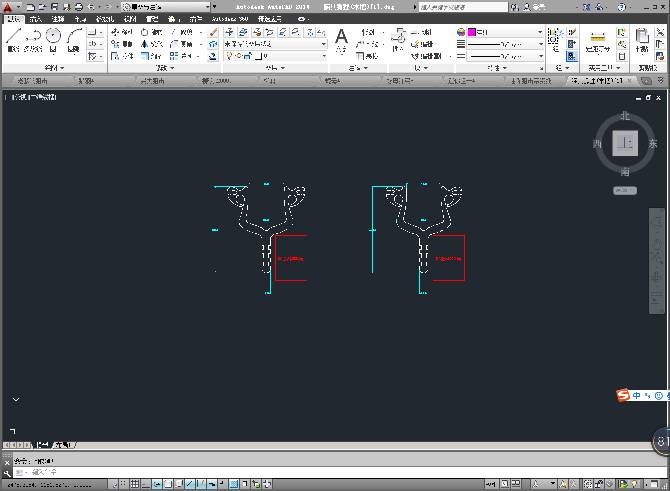Viewport: 670px width, 491px height.
Task: Click the Group objects tool
Action: [x=555, y=41]
